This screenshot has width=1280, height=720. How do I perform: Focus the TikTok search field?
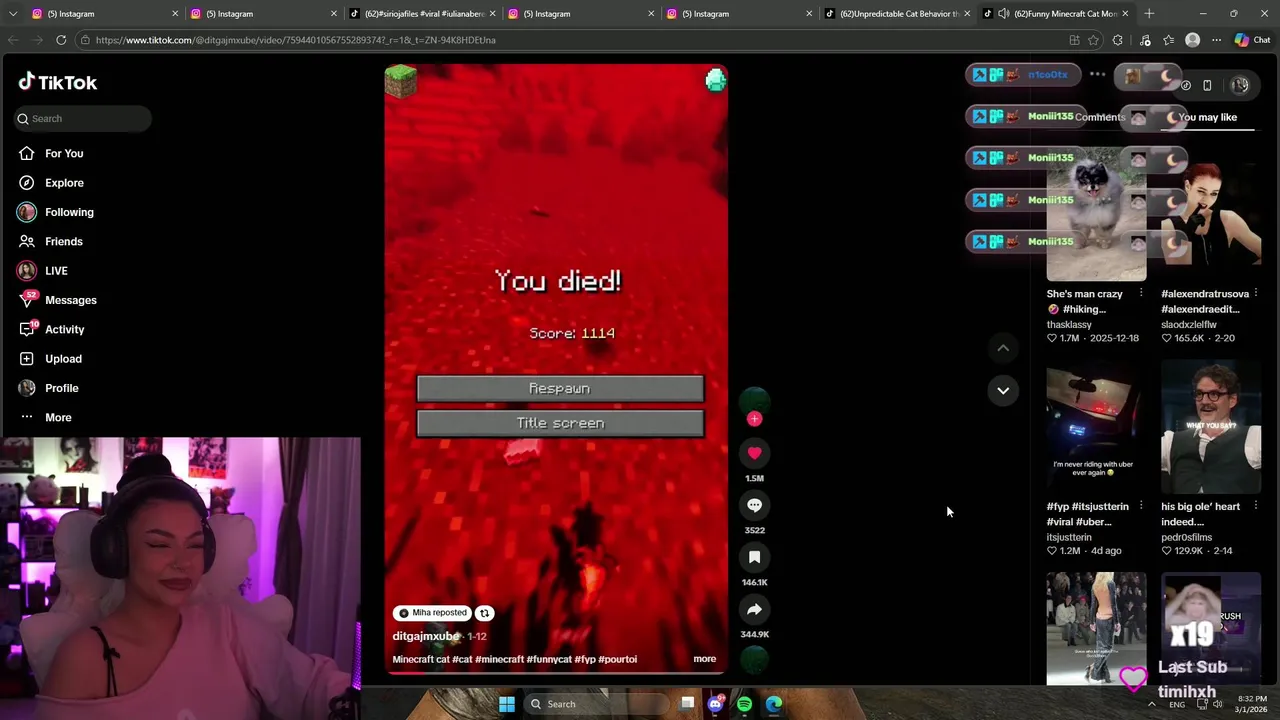(x=83, y=118)
